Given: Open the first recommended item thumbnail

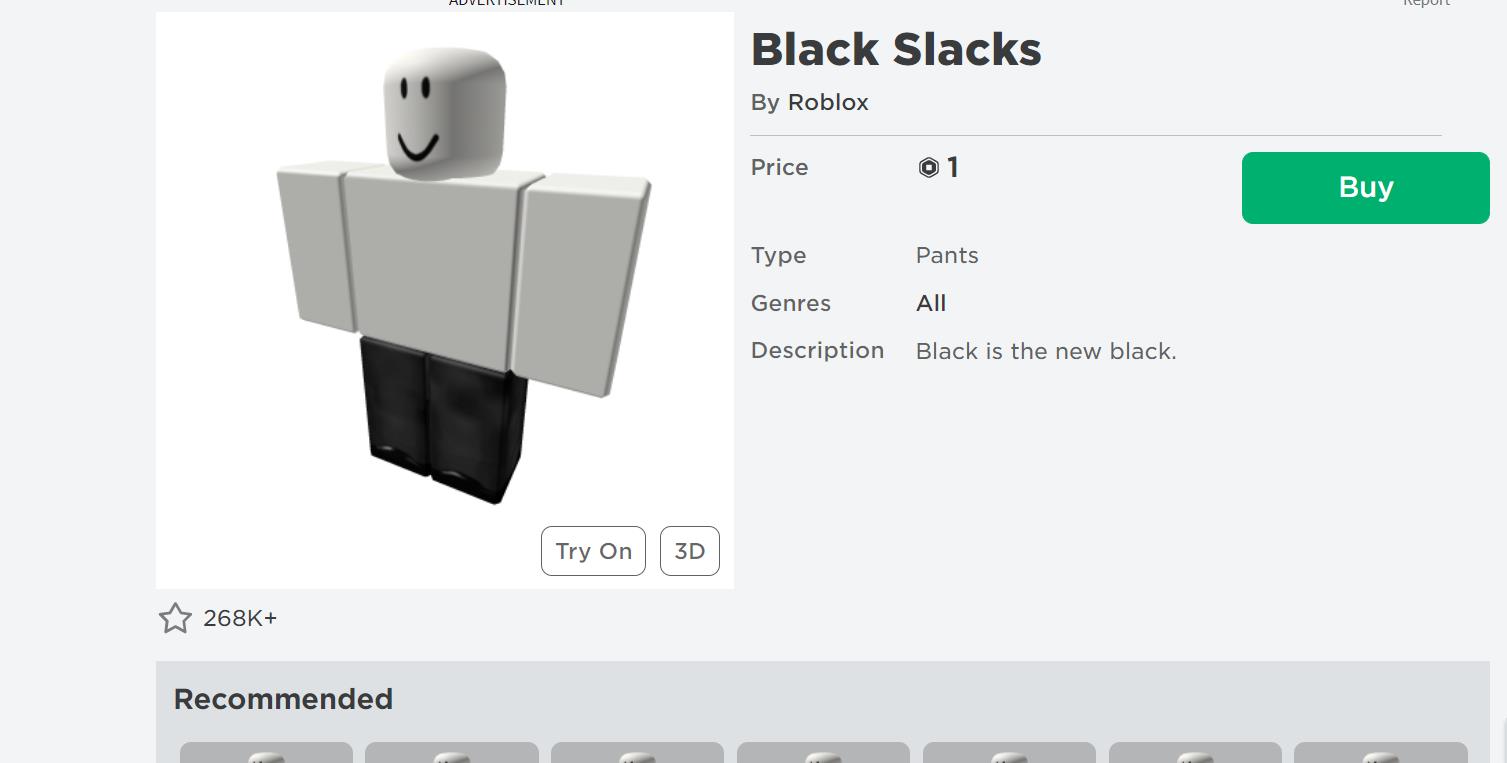Looking at the screenshot, I should click(266, 752).
